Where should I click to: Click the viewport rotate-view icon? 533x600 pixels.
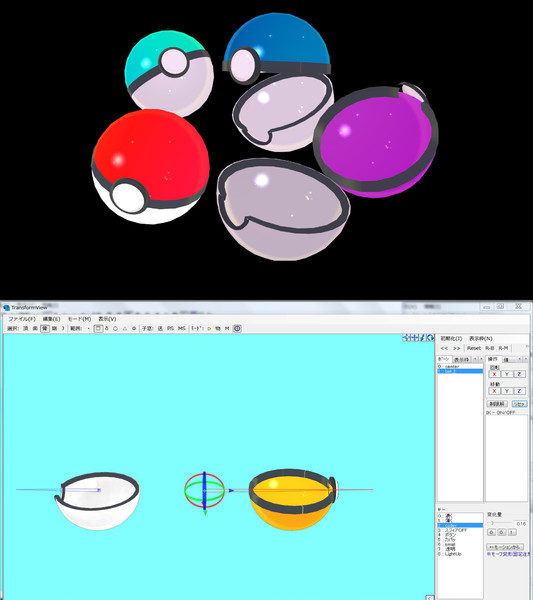point(430,338)
